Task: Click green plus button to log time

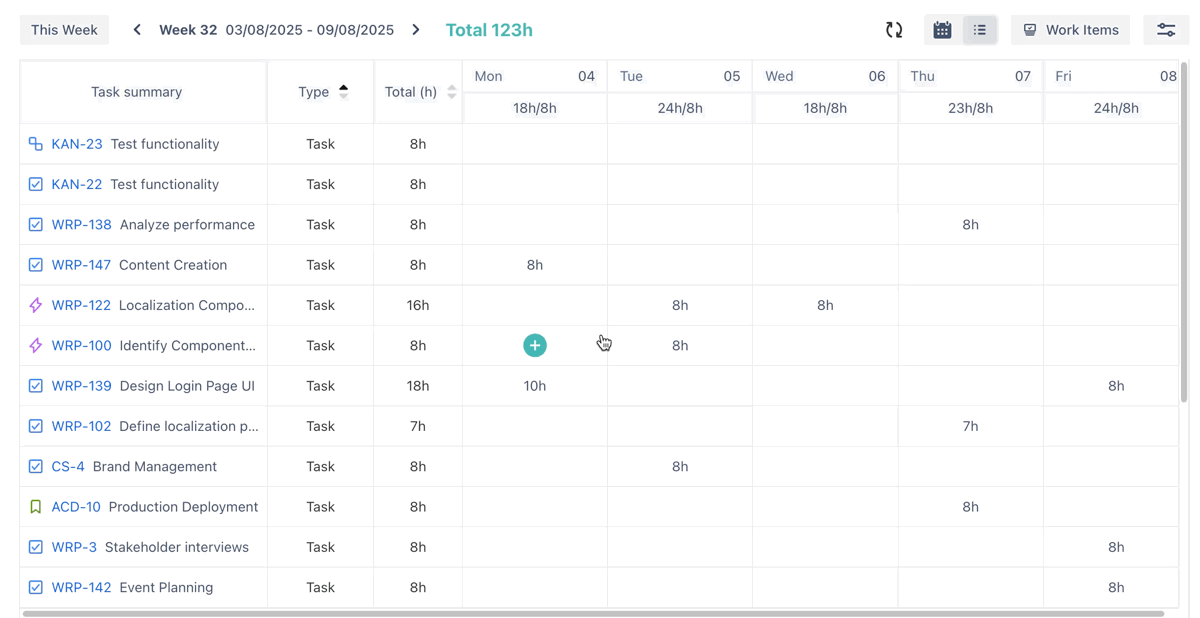Action: point(535,345)
